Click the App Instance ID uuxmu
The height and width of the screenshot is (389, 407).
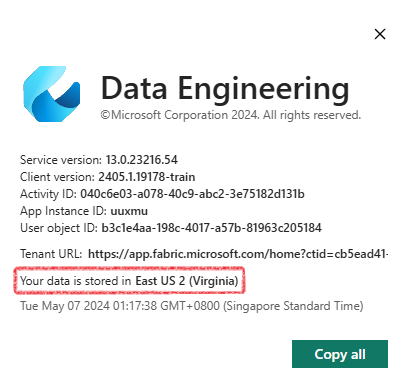point(129,211)
